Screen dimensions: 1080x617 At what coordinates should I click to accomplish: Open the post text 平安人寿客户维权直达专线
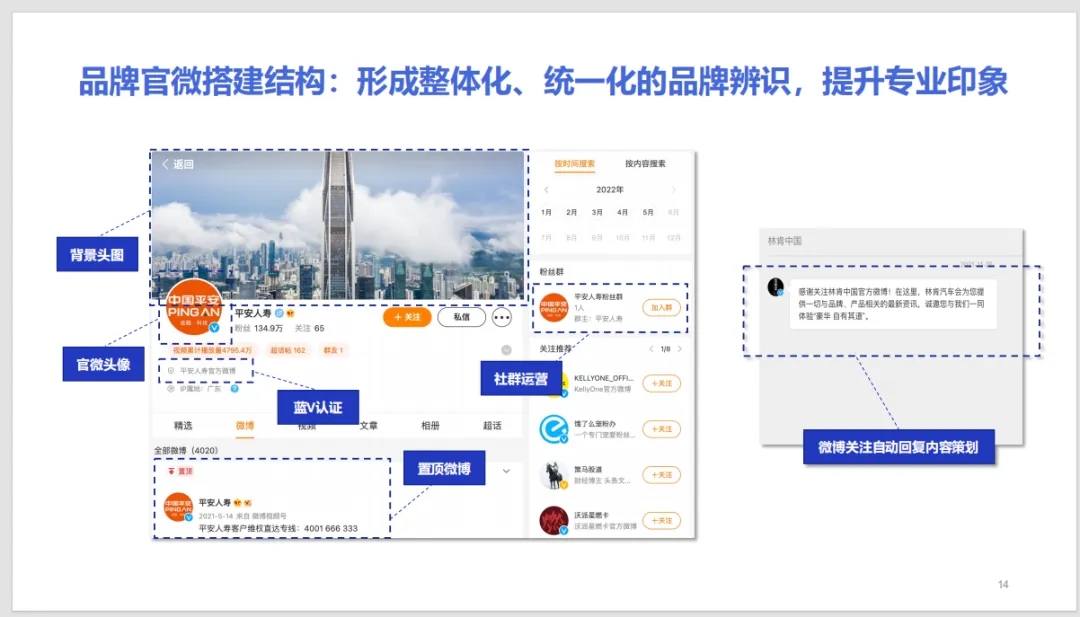[278, 529]
